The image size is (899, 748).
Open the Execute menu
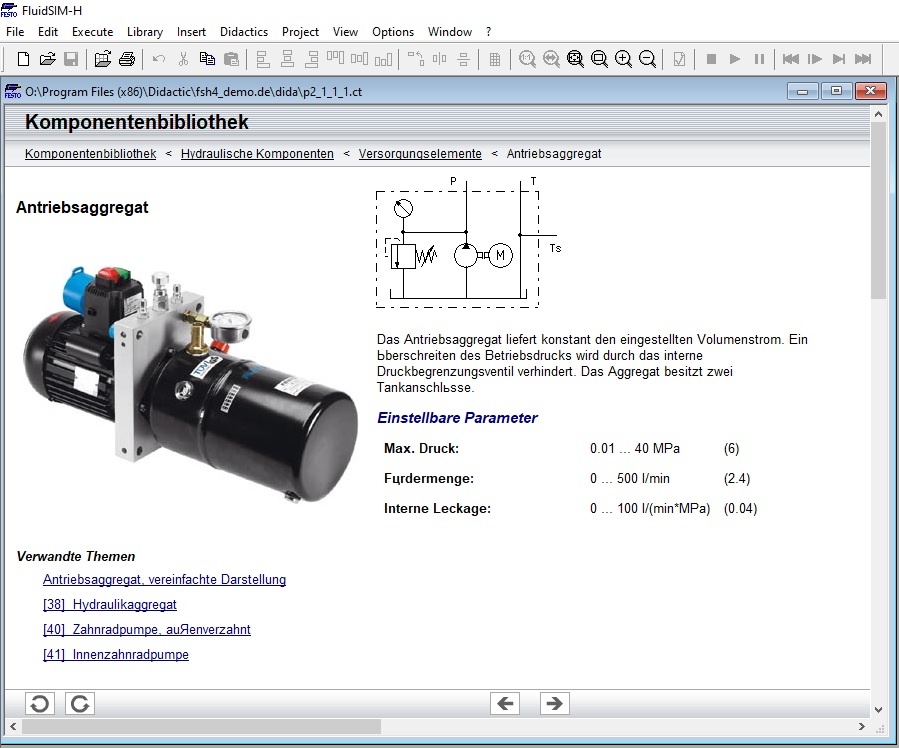coord(92,32)
